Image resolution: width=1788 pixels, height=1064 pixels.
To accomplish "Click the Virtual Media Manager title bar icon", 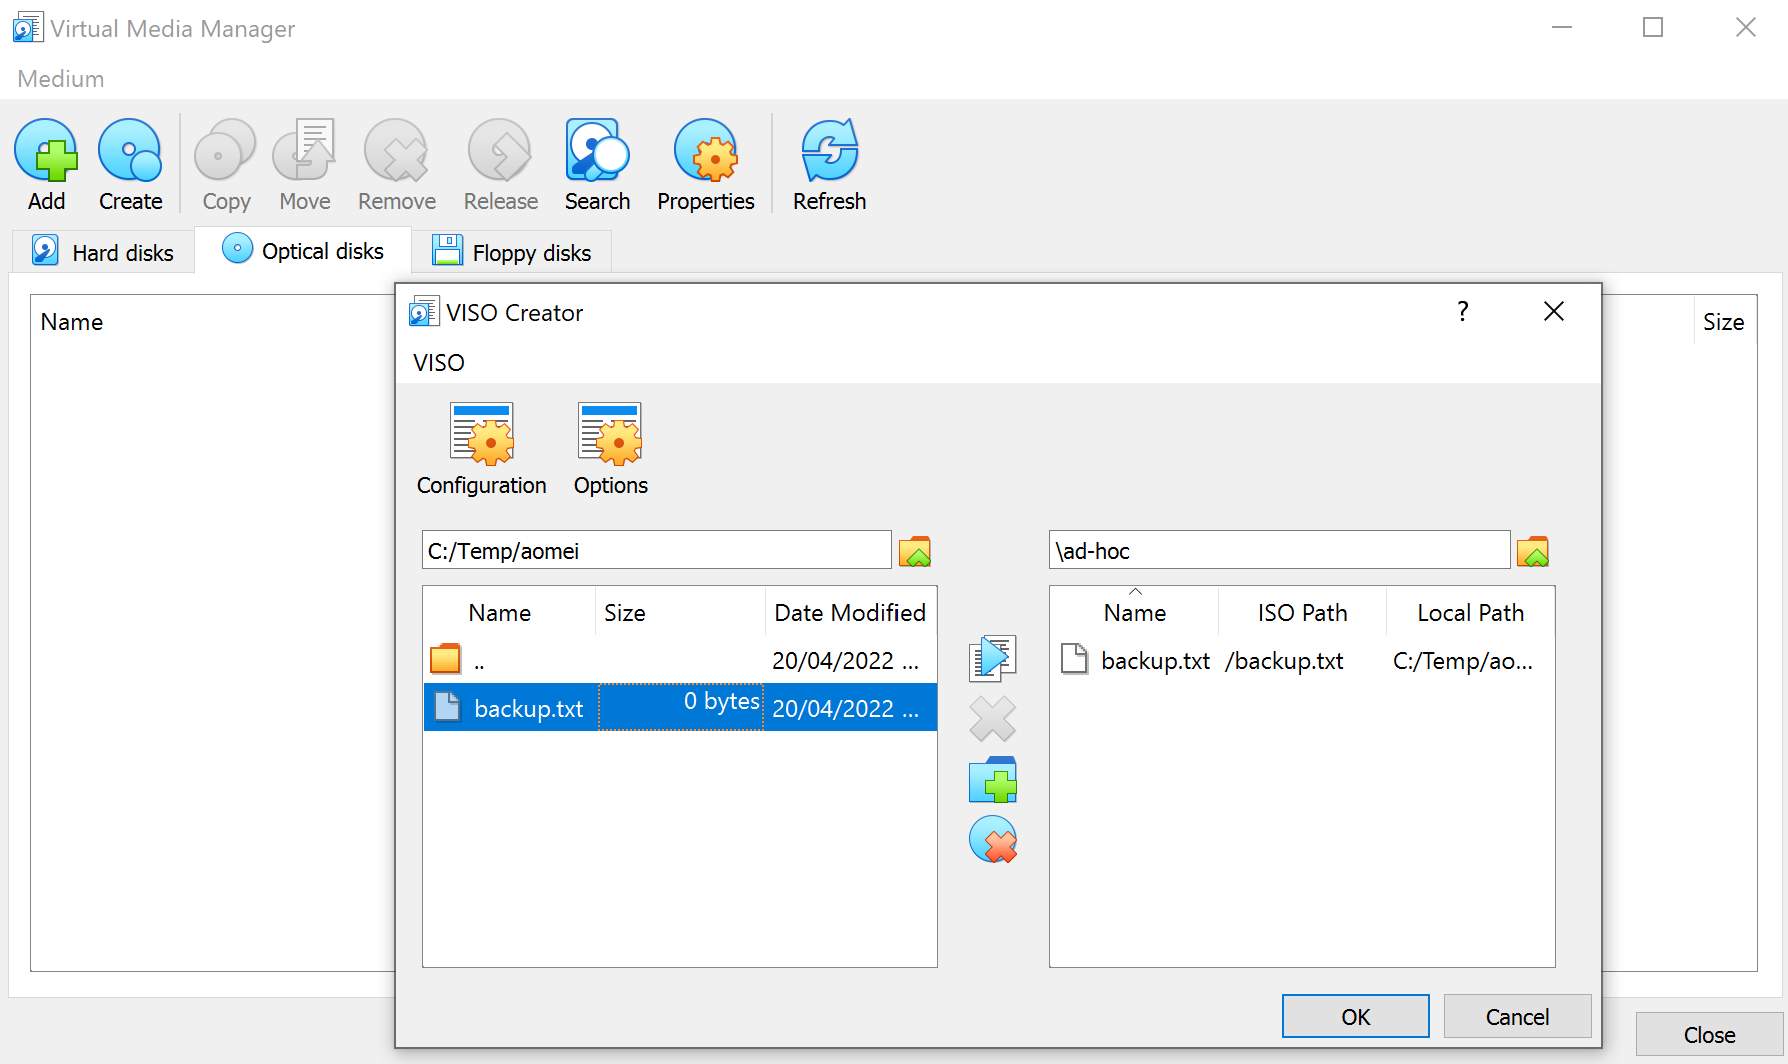I will click(x=28, y=27).
